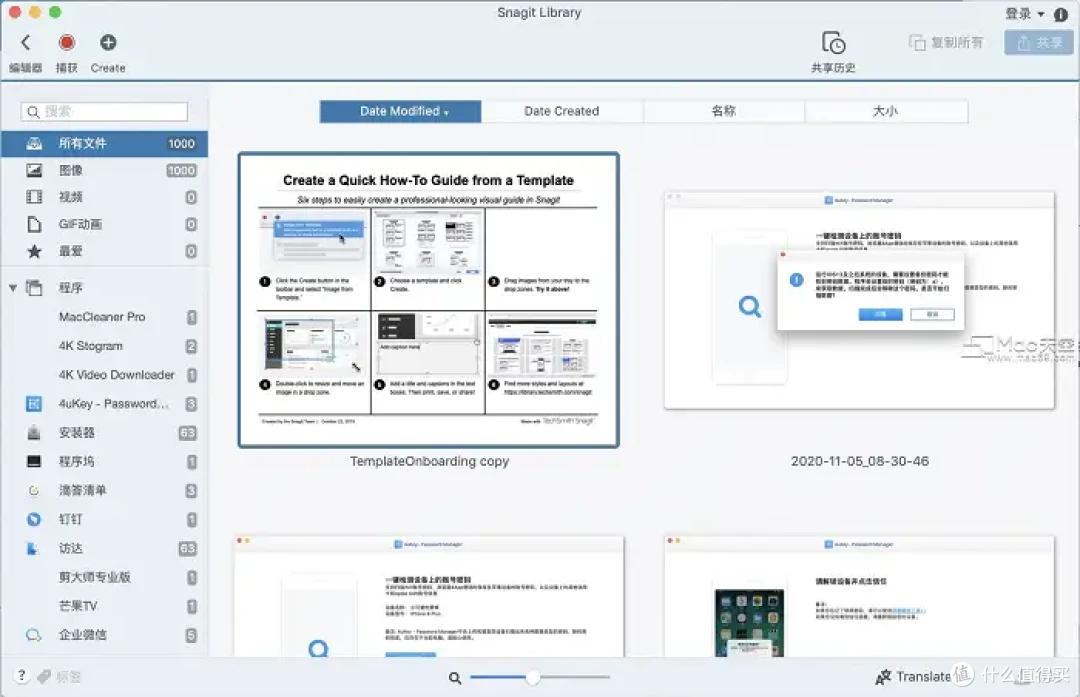Select bottom-left 4uKey capture thumbnail

tap(428, 596)
